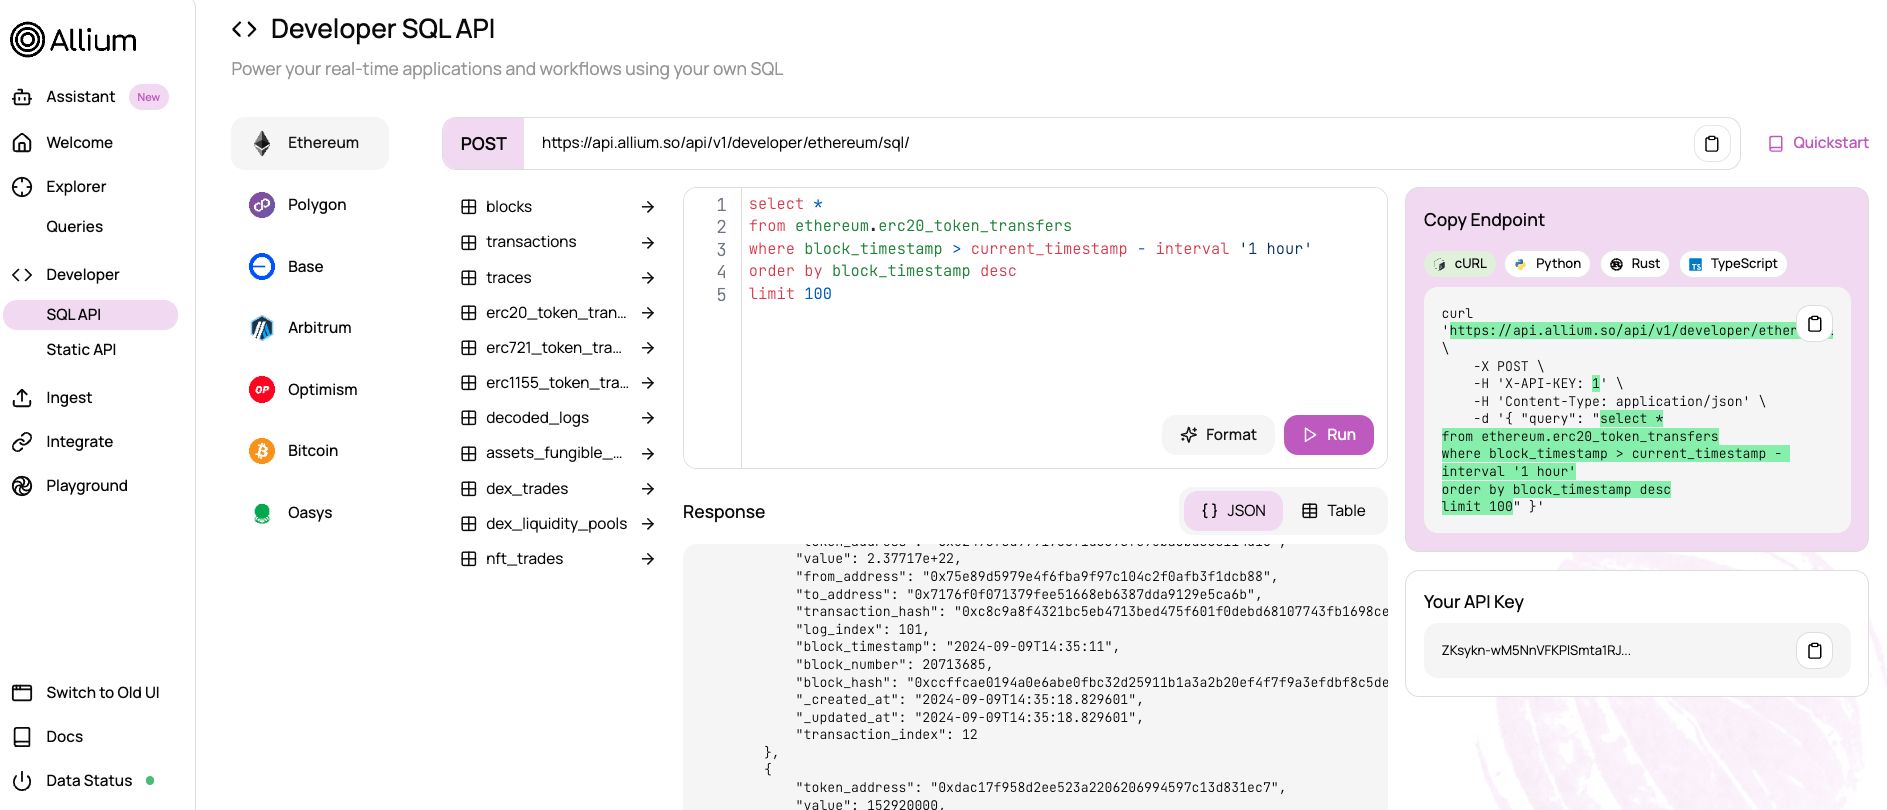This screenshot has width=1887, height=810.
Task: Expand the nft_trades table arrow
Action: [648, 559]
